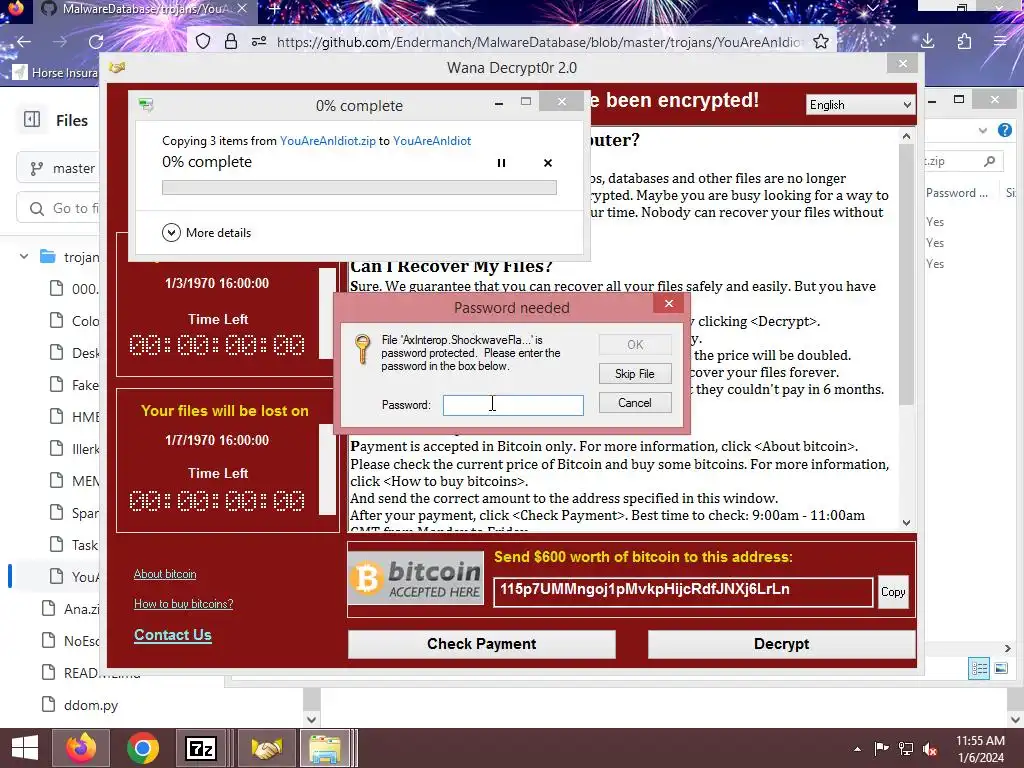Open File Explorer from the taskbar
The image size is (1024, 768).
click(325, 748)
